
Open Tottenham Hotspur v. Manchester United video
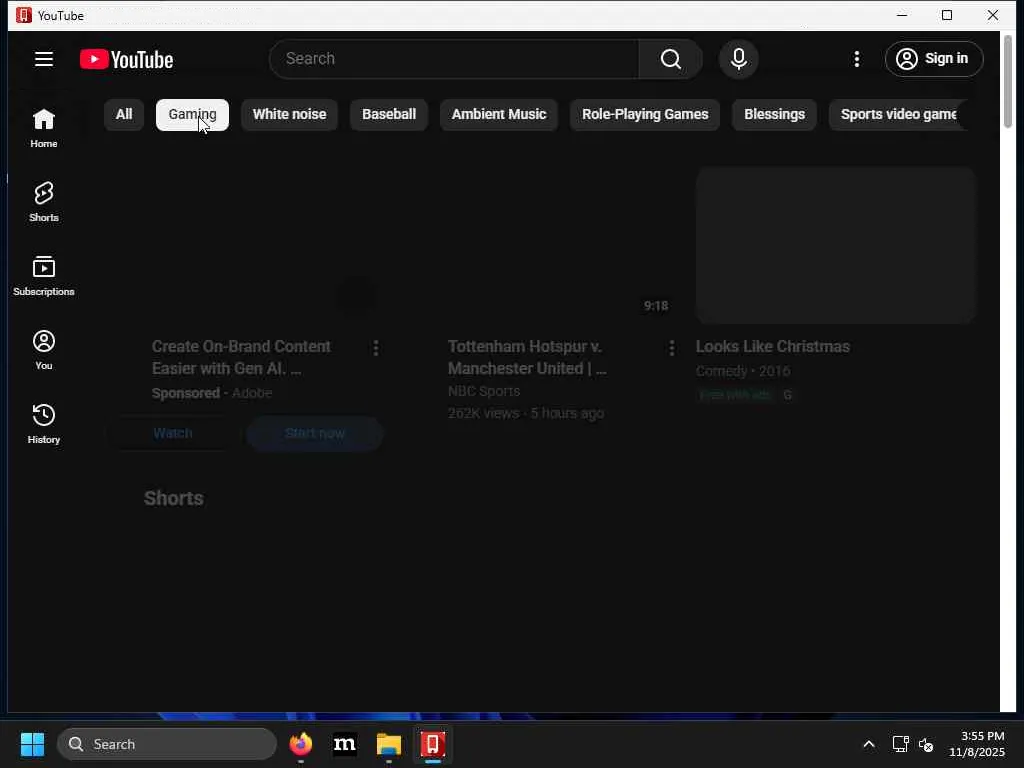coord(528,357)
